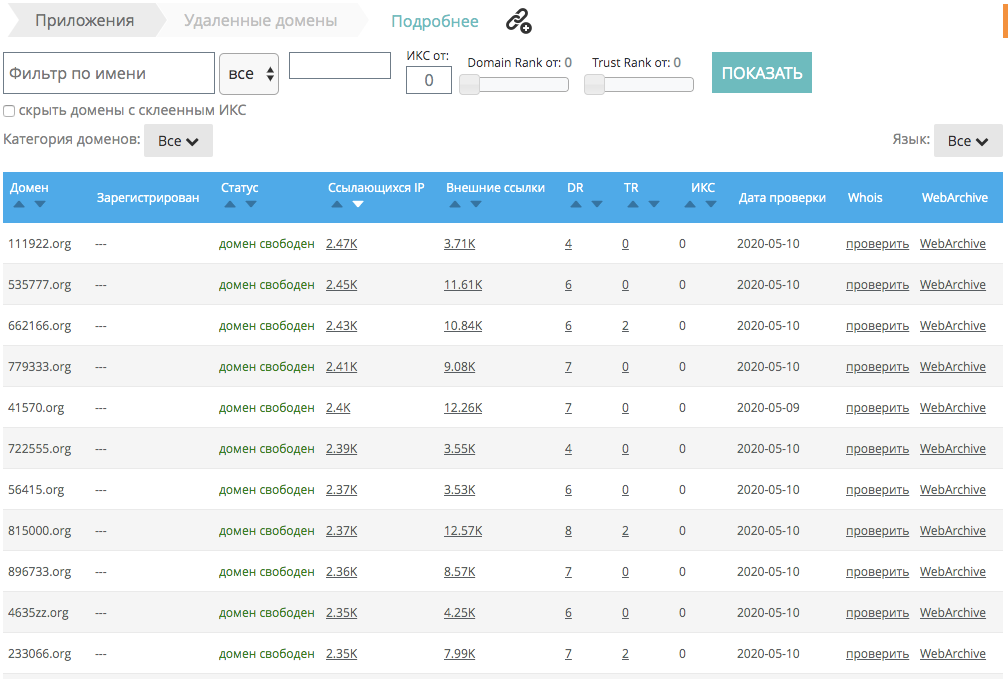Sort TR column ascending arrow

pos(632,204)
